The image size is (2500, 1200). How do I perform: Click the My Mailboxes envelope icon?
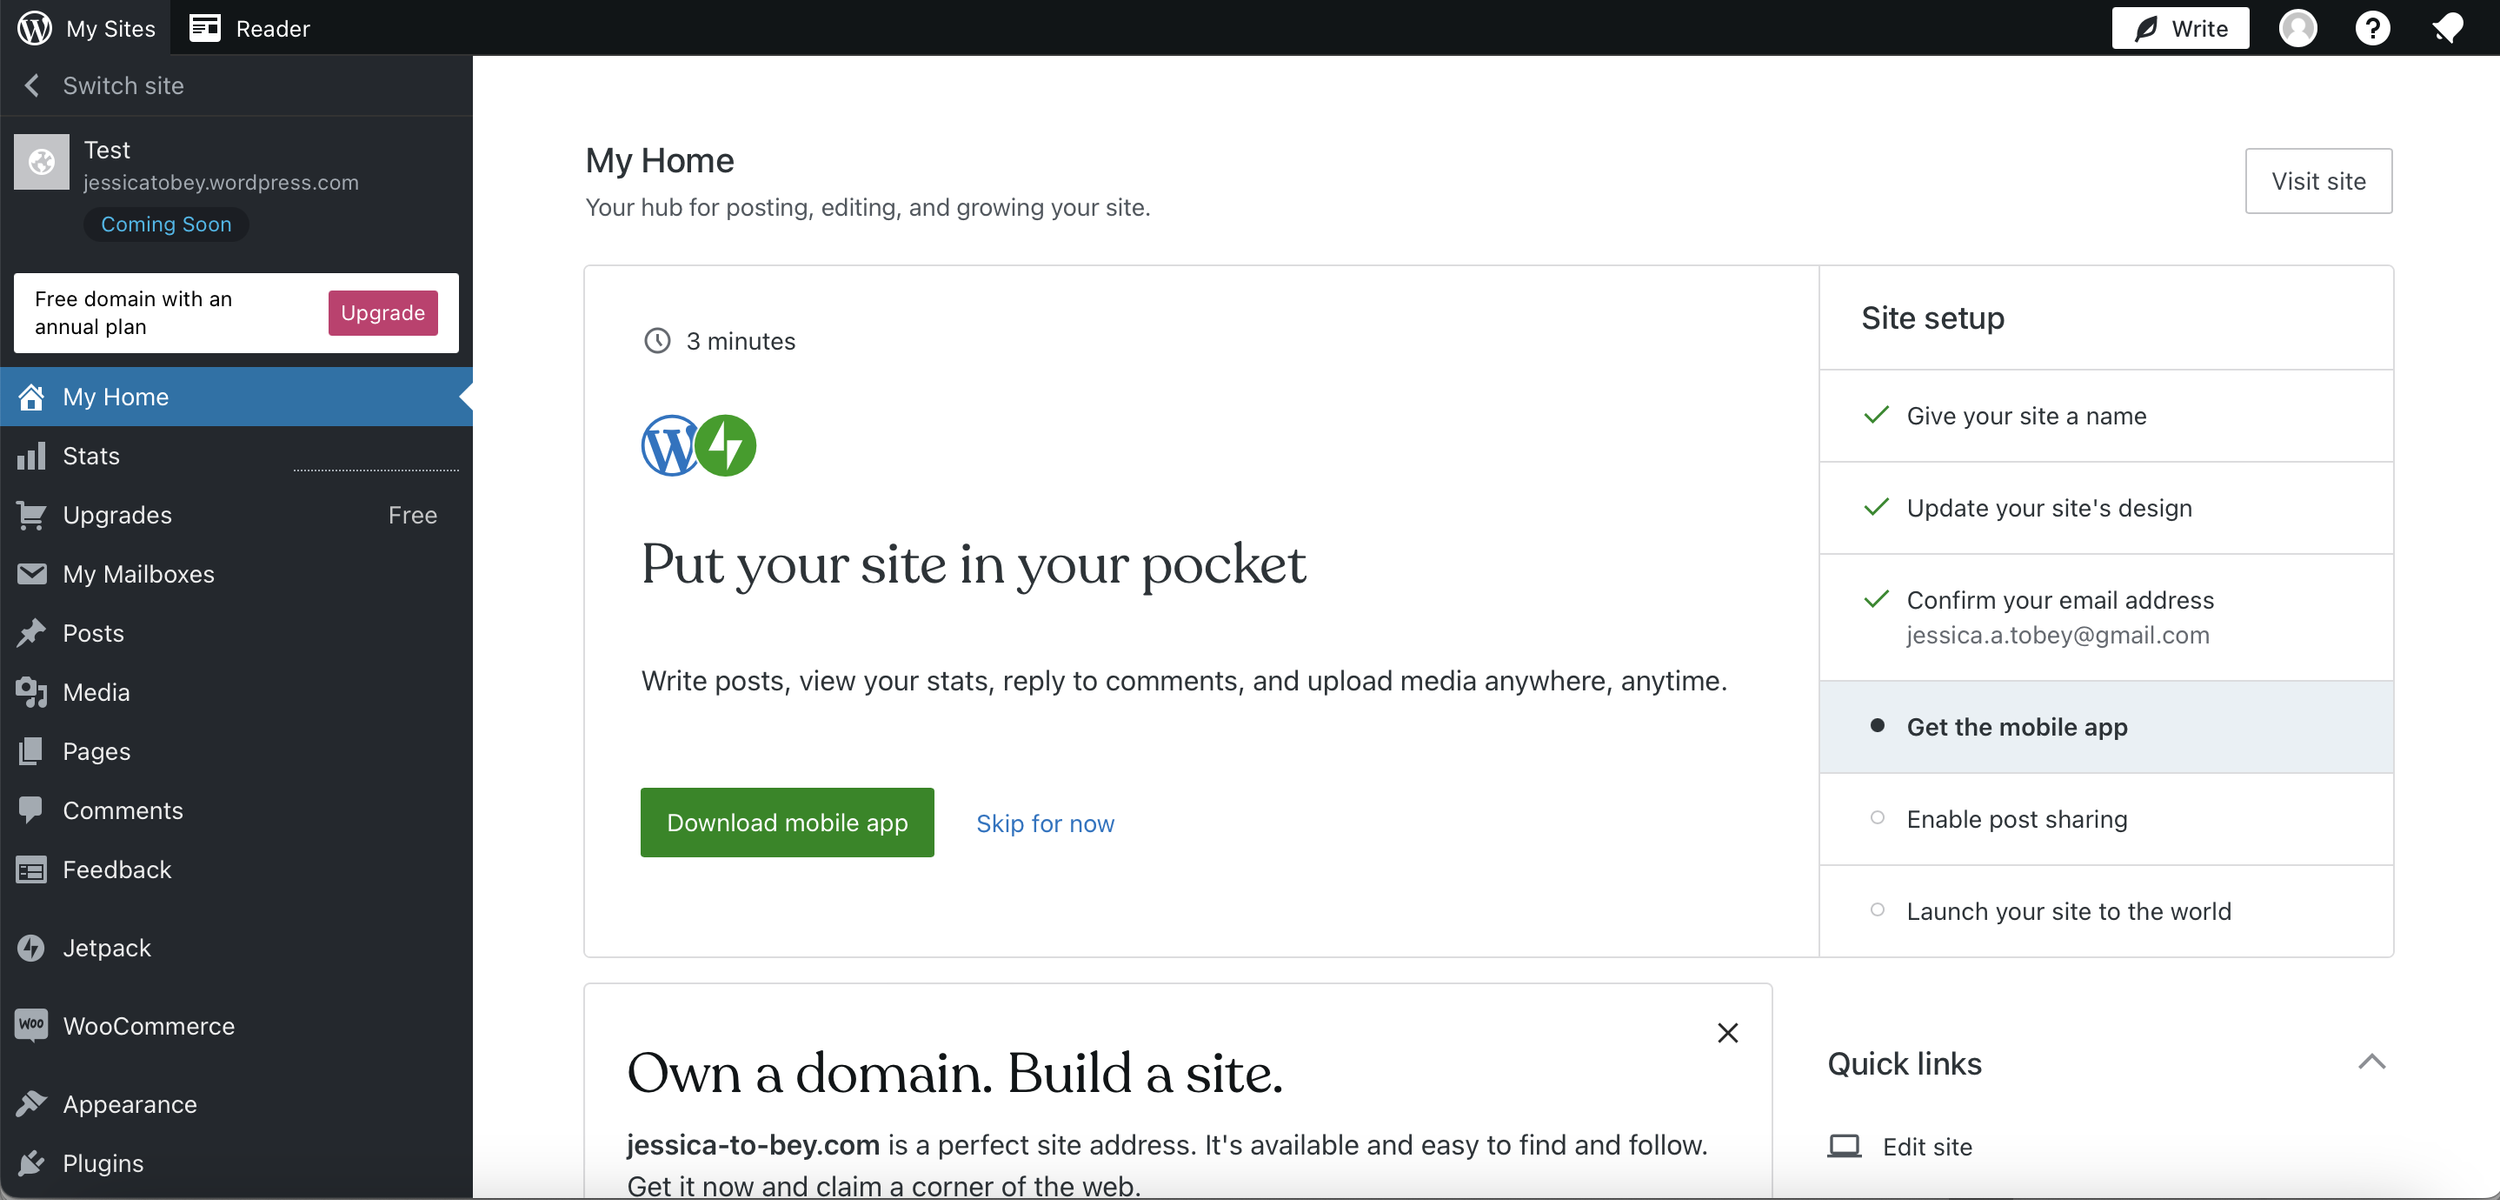[31, 574]
